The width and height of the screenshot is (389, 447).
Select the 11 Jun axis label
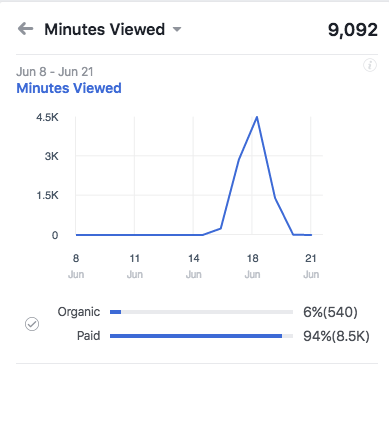coord(135,266)
